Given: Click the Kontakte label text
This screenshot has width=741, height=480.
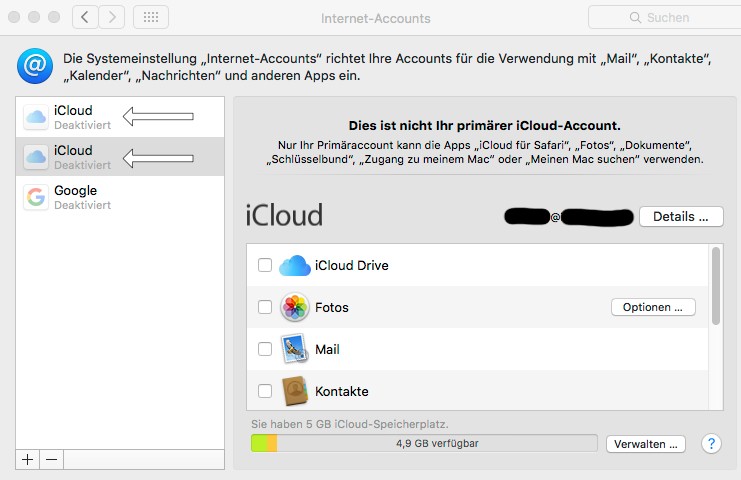Looking at the screenshot, I should 342,391.
